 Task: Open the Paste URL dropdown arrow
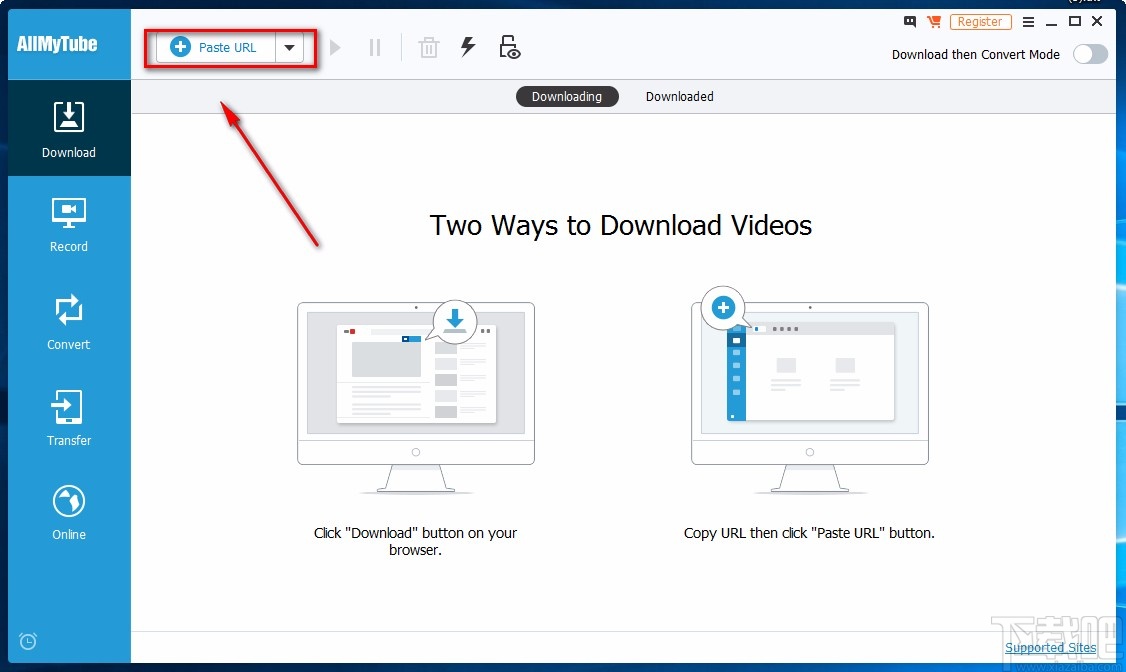click(289, 47)
